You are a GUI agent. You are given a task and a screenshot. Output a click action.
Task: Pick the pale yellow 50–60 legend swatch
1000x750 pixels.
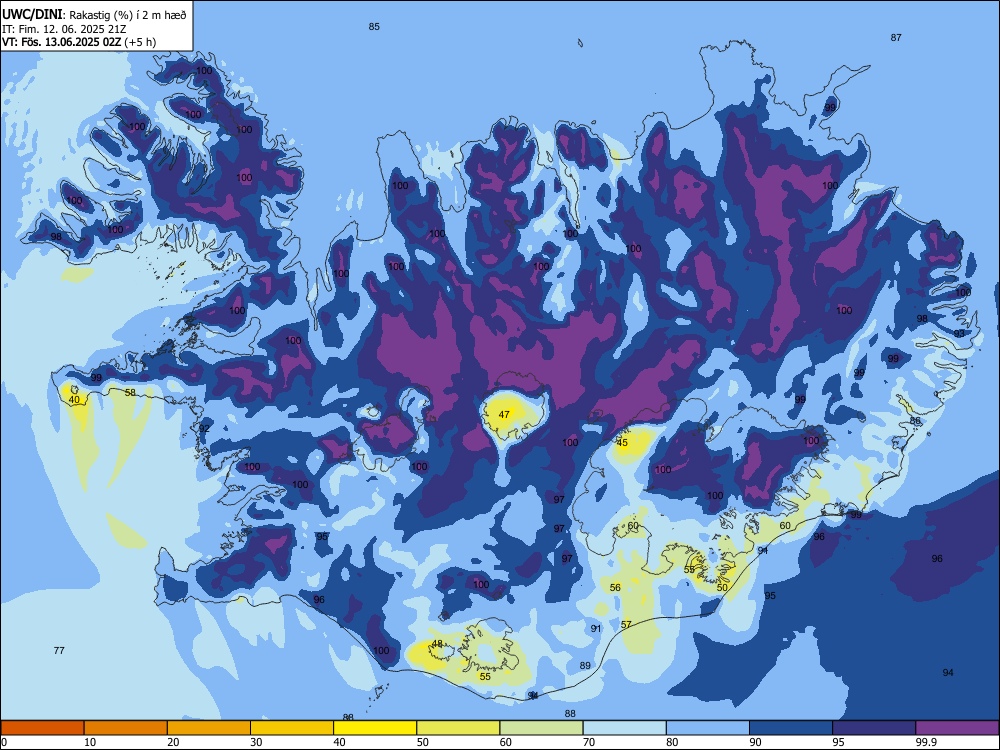tap(458, 728)
